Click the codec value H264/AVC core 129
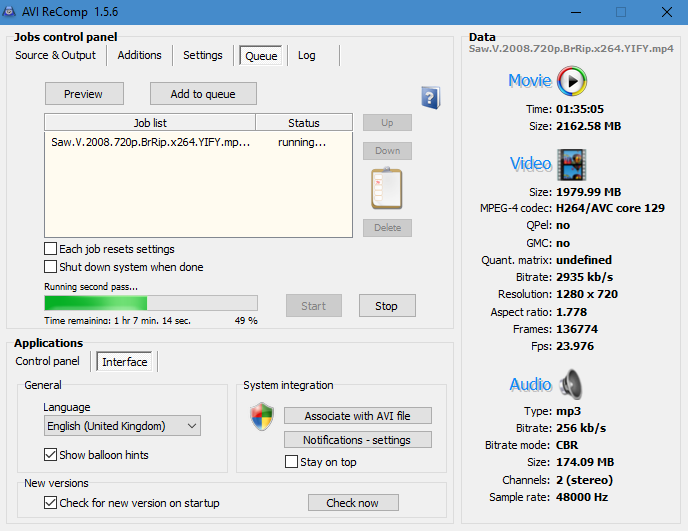The width and height of the screenshot is (688, 531). point(610,208)
